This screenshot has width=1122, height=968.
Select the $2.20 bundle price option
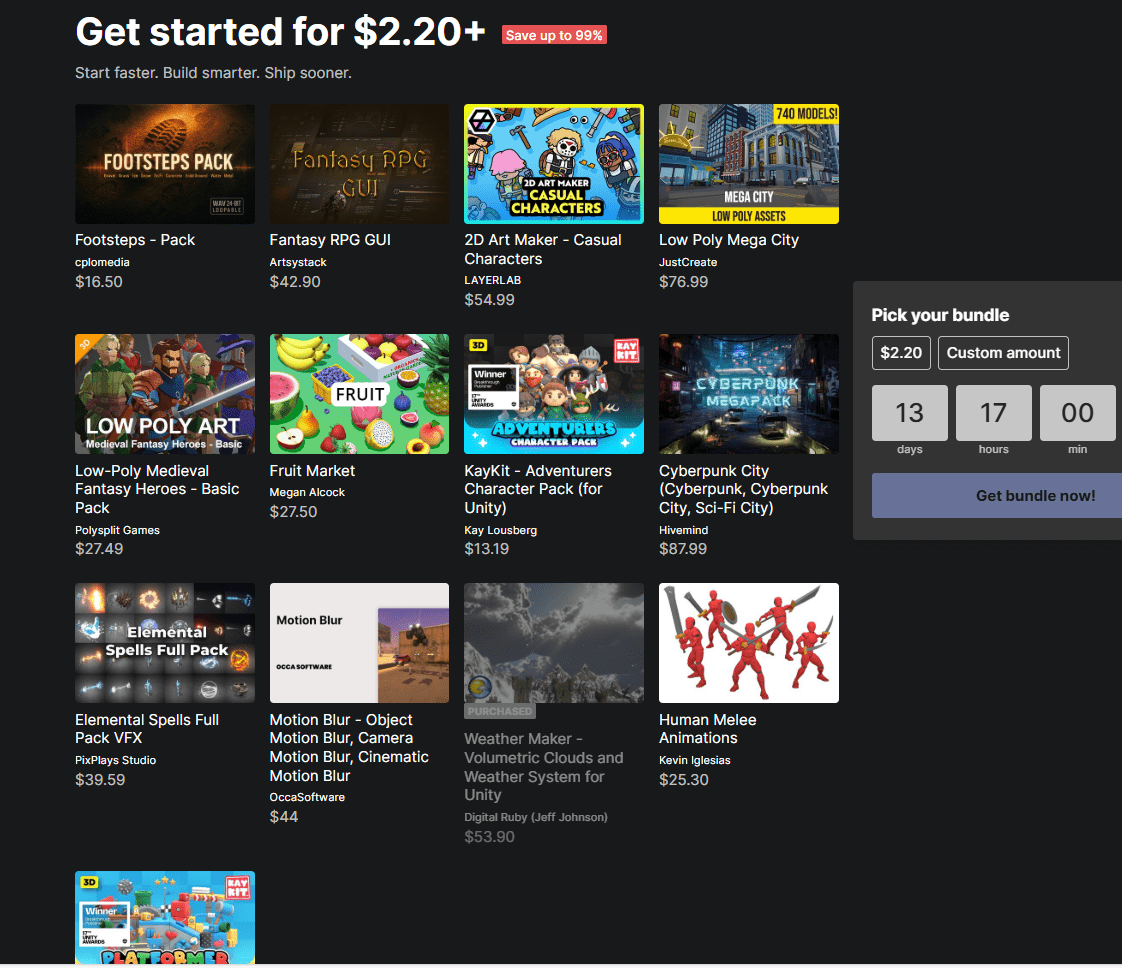[901, 353]
